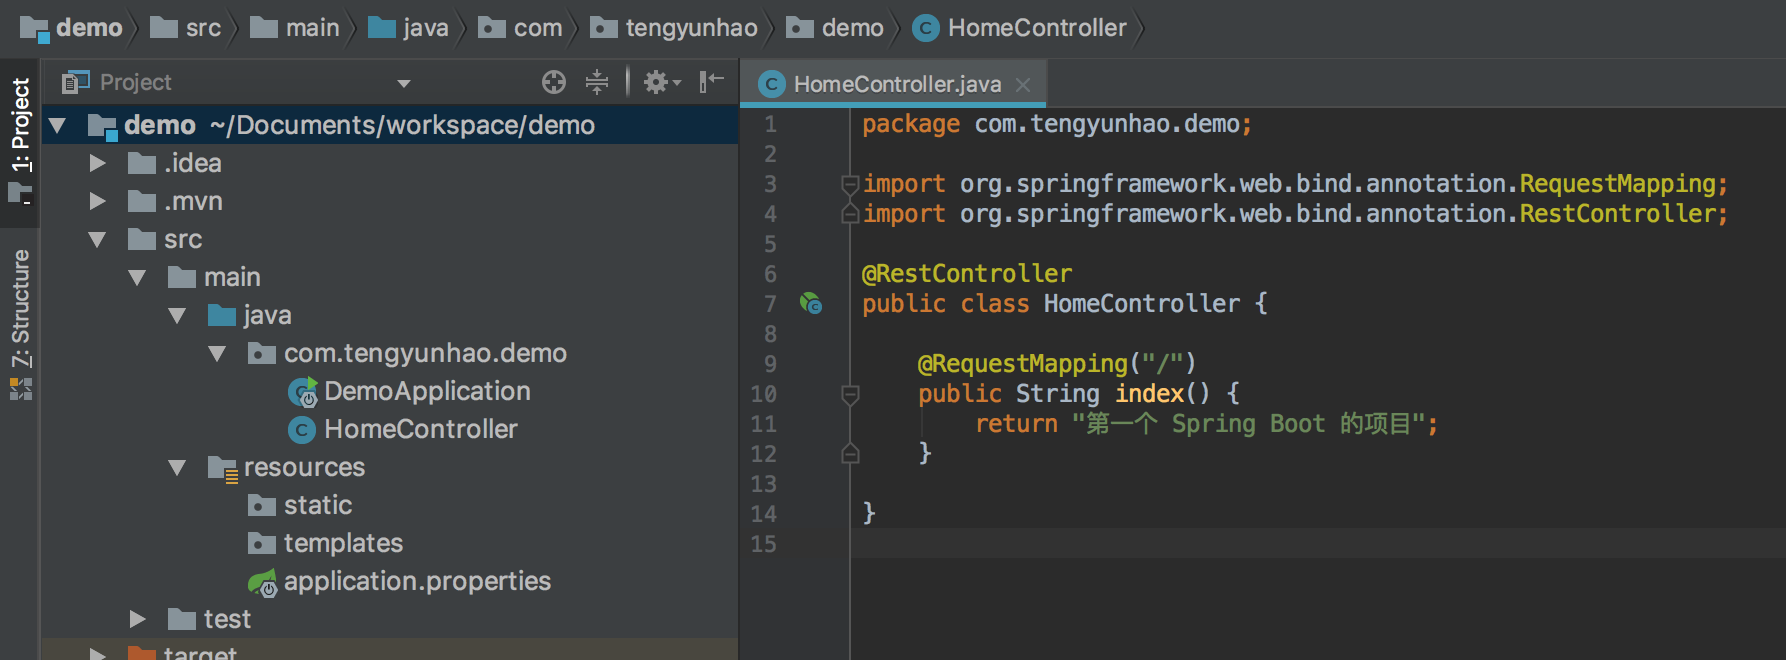Screen dimensions: 1786x660
Task: Close the HomeController.java tab
Action: (x=1023, y=85)
